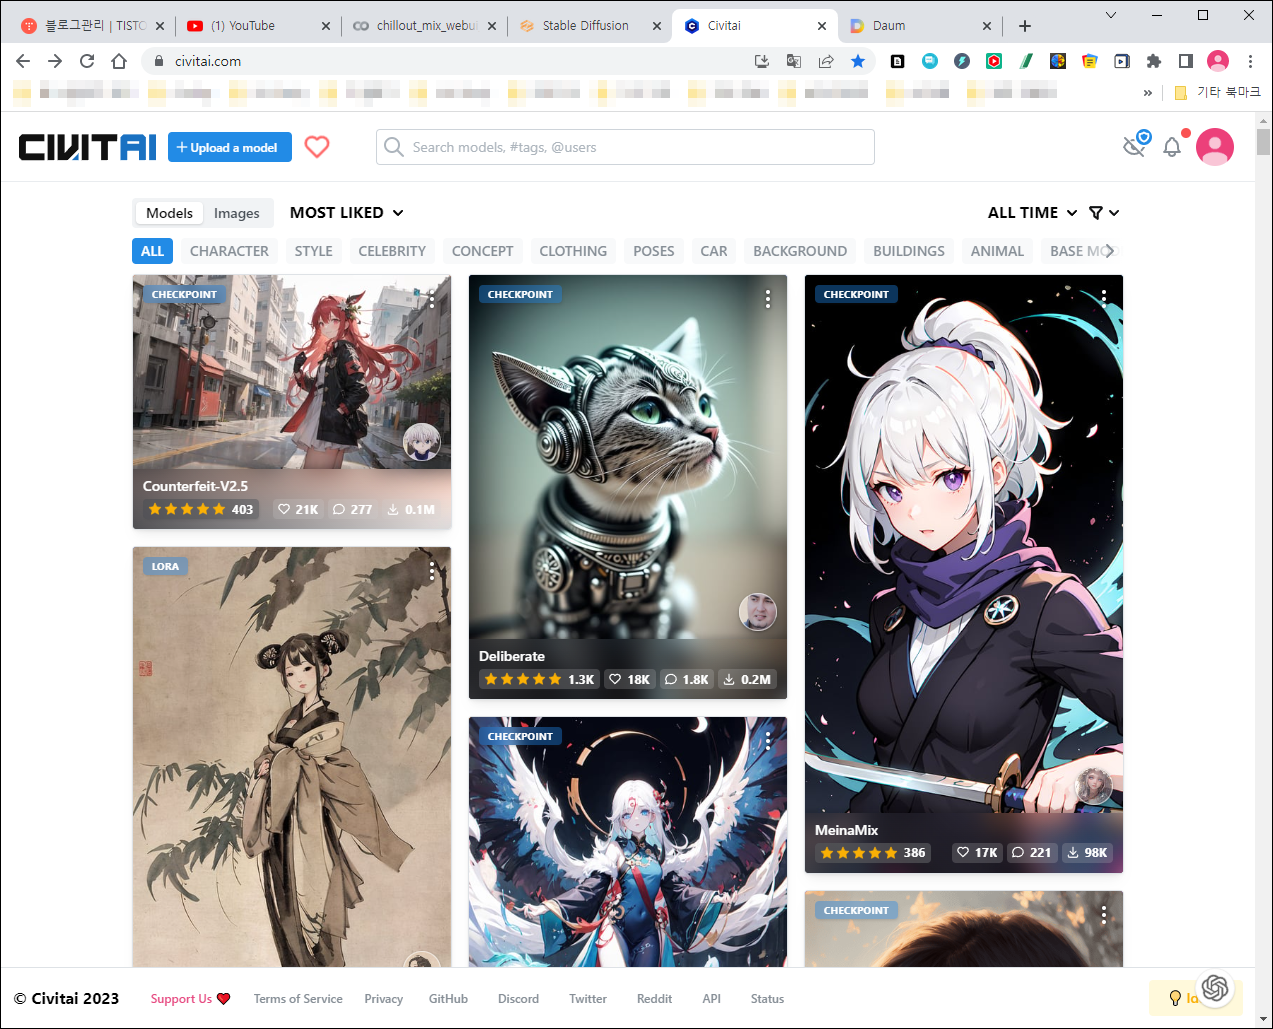The width and height of the screenshot is (1273, 1029).
Task: Open the LORA card three-dot menu
Action: [432, 570]
